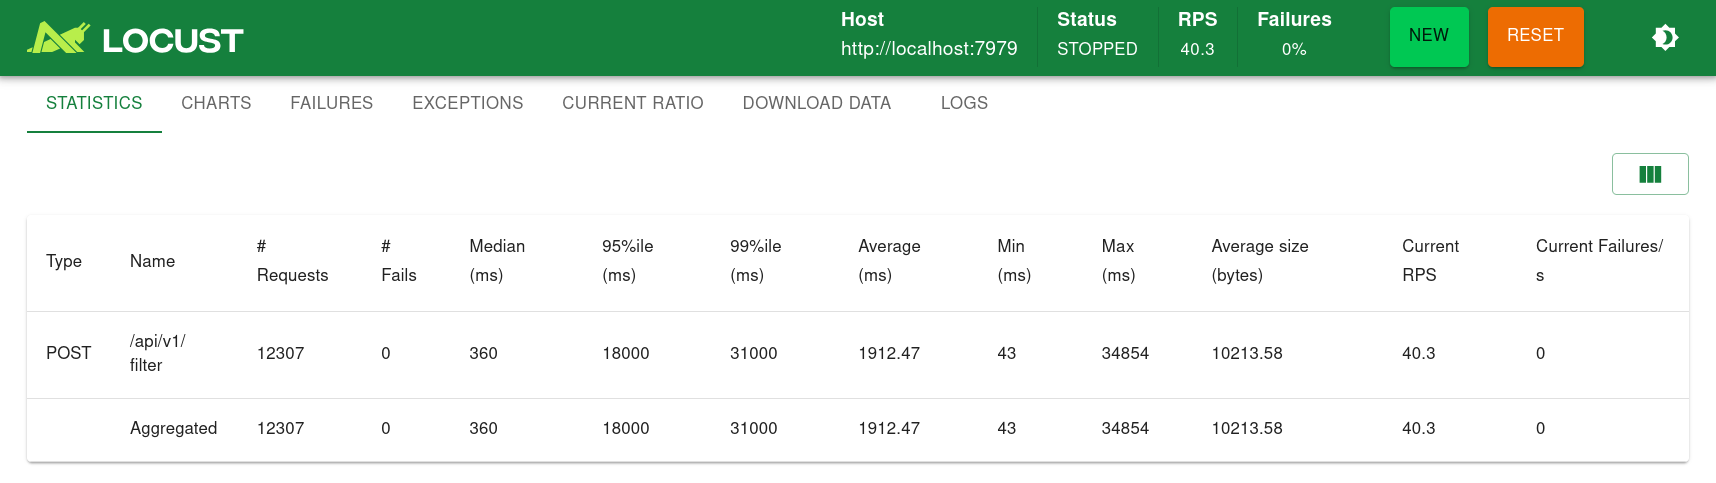
Task: Sort by the Type column header
Action: click(x=64, y=261)
